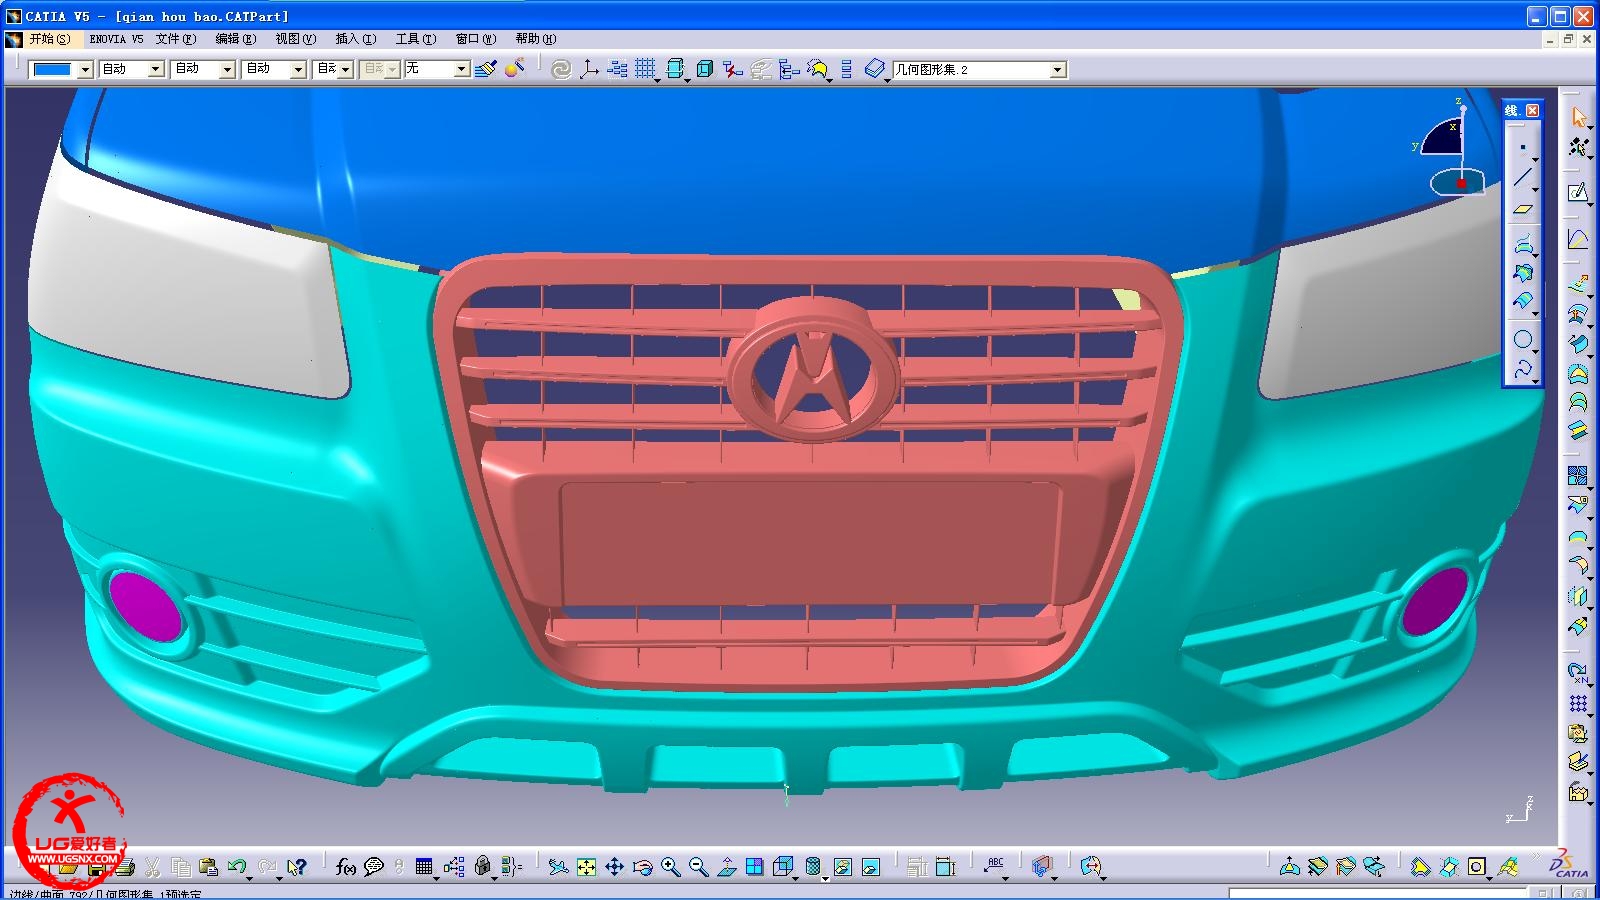Click the painter brush format icon
The width and height of the screenshot is (1600, 900).
click(x=486, y=69)
